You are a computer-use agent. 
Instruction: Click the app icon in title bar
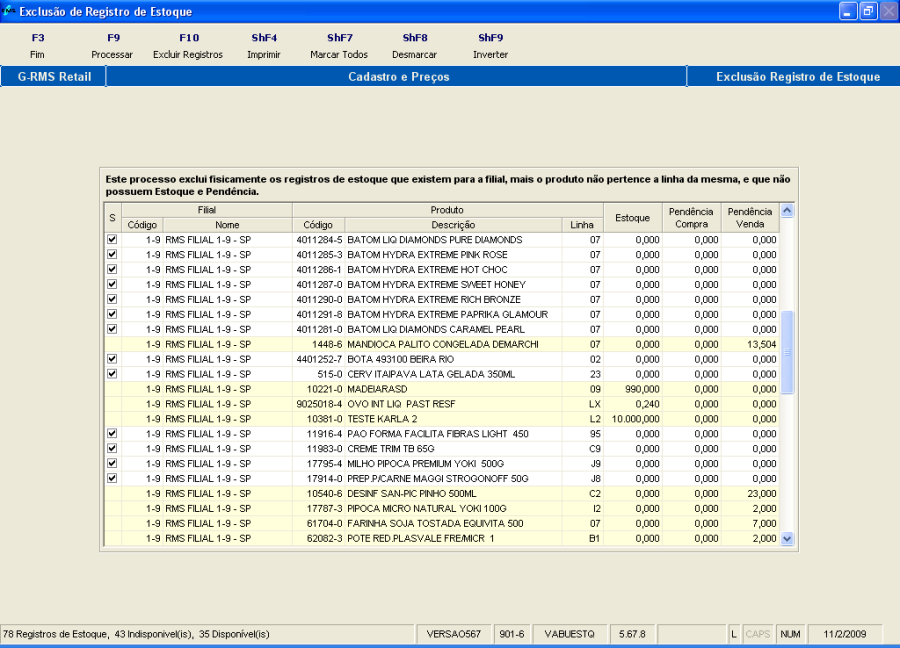8,11
